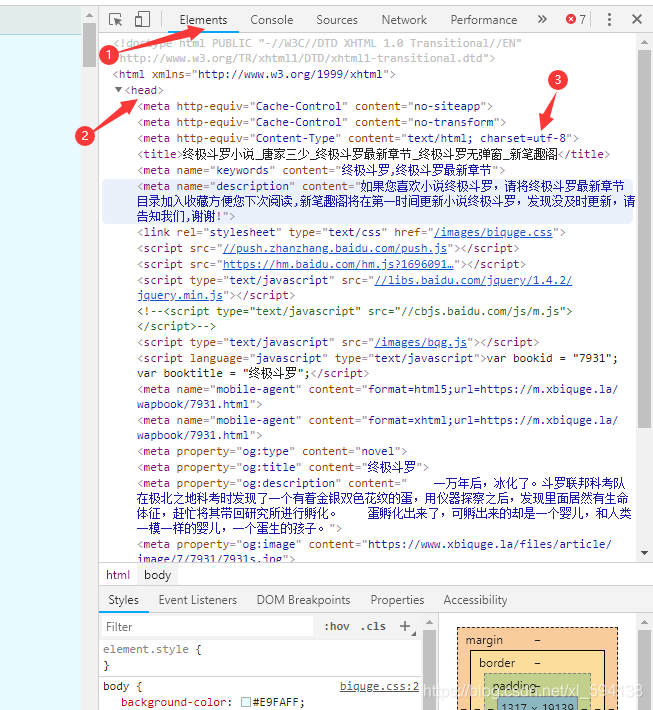This screenshot has width=653, height=710.
Task: Select the meta no-siteapp row
Action: coord(315,106)
